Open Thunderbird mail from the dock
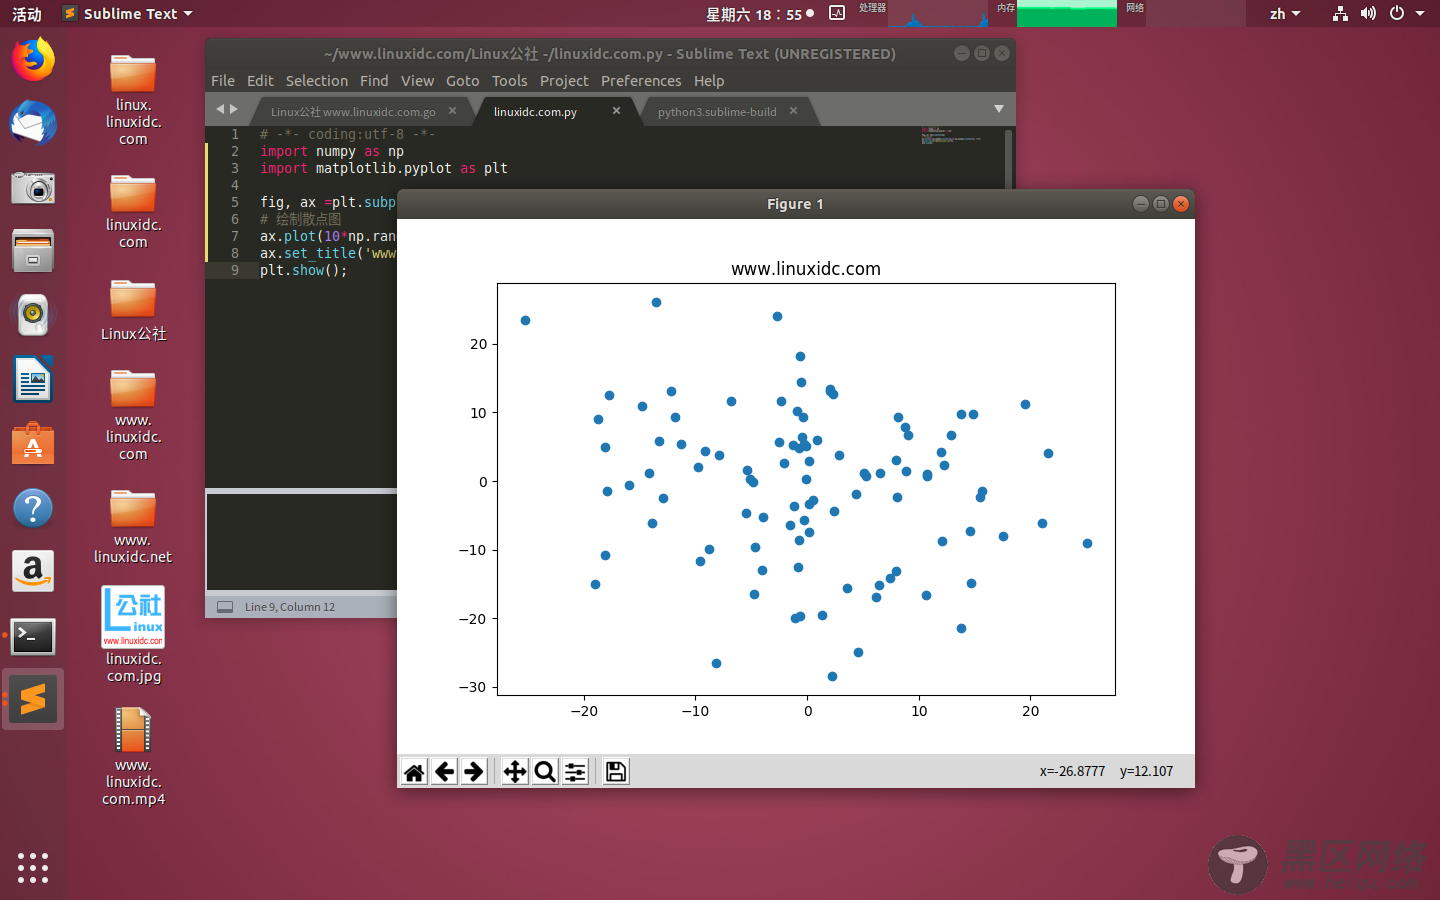 pyautogui.click(x=33, y=123)
